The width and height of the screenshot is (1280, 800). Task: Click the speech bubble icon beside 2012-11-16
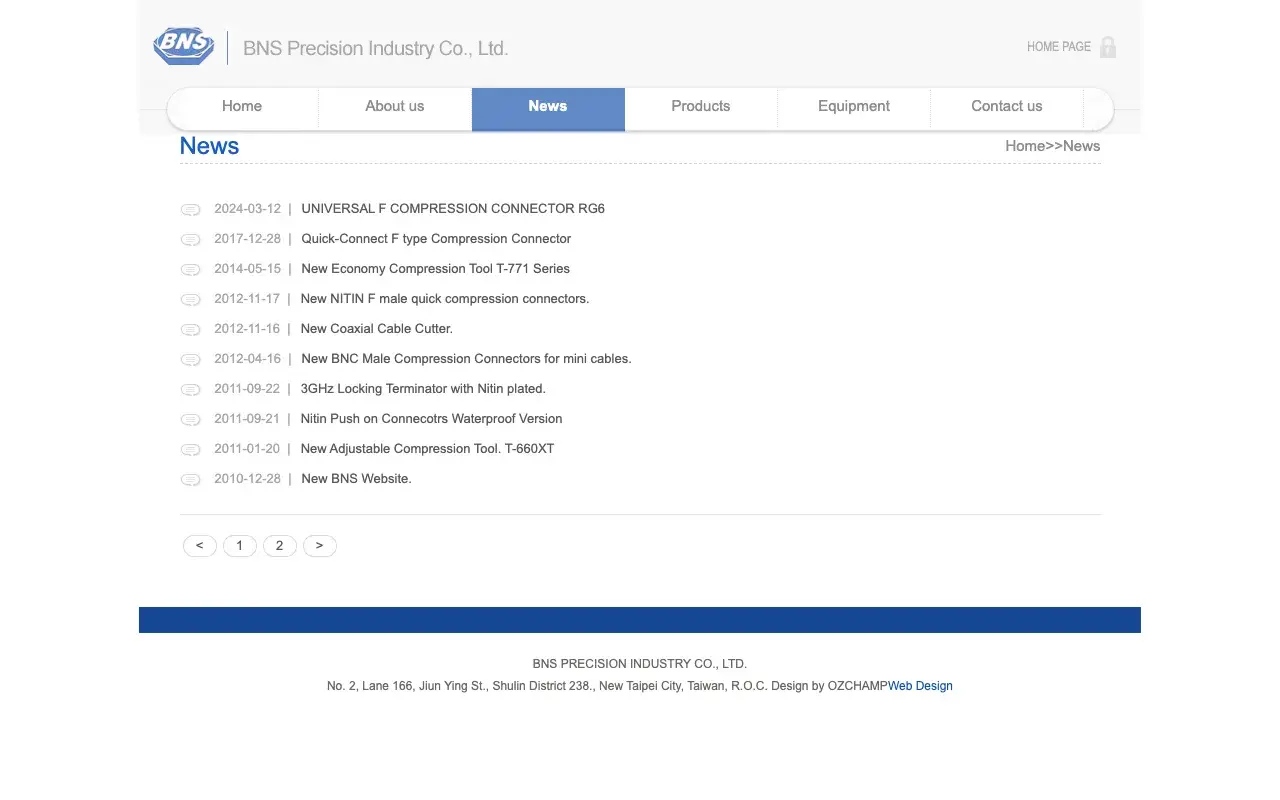[x=190, y=330]
